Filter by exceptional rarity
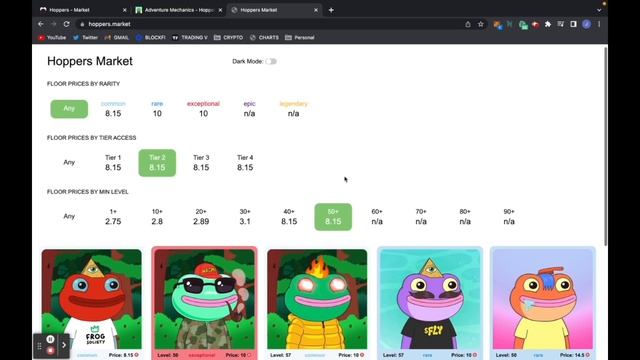This screenshot has width=640, height=360. click(x=203, y=109)
